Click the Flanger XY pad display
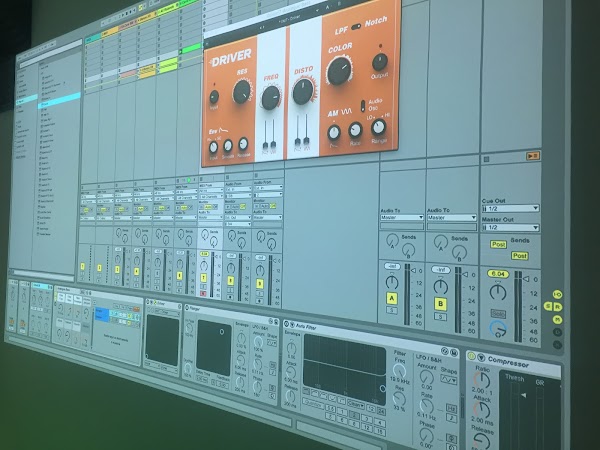 (x=214, y=347)
